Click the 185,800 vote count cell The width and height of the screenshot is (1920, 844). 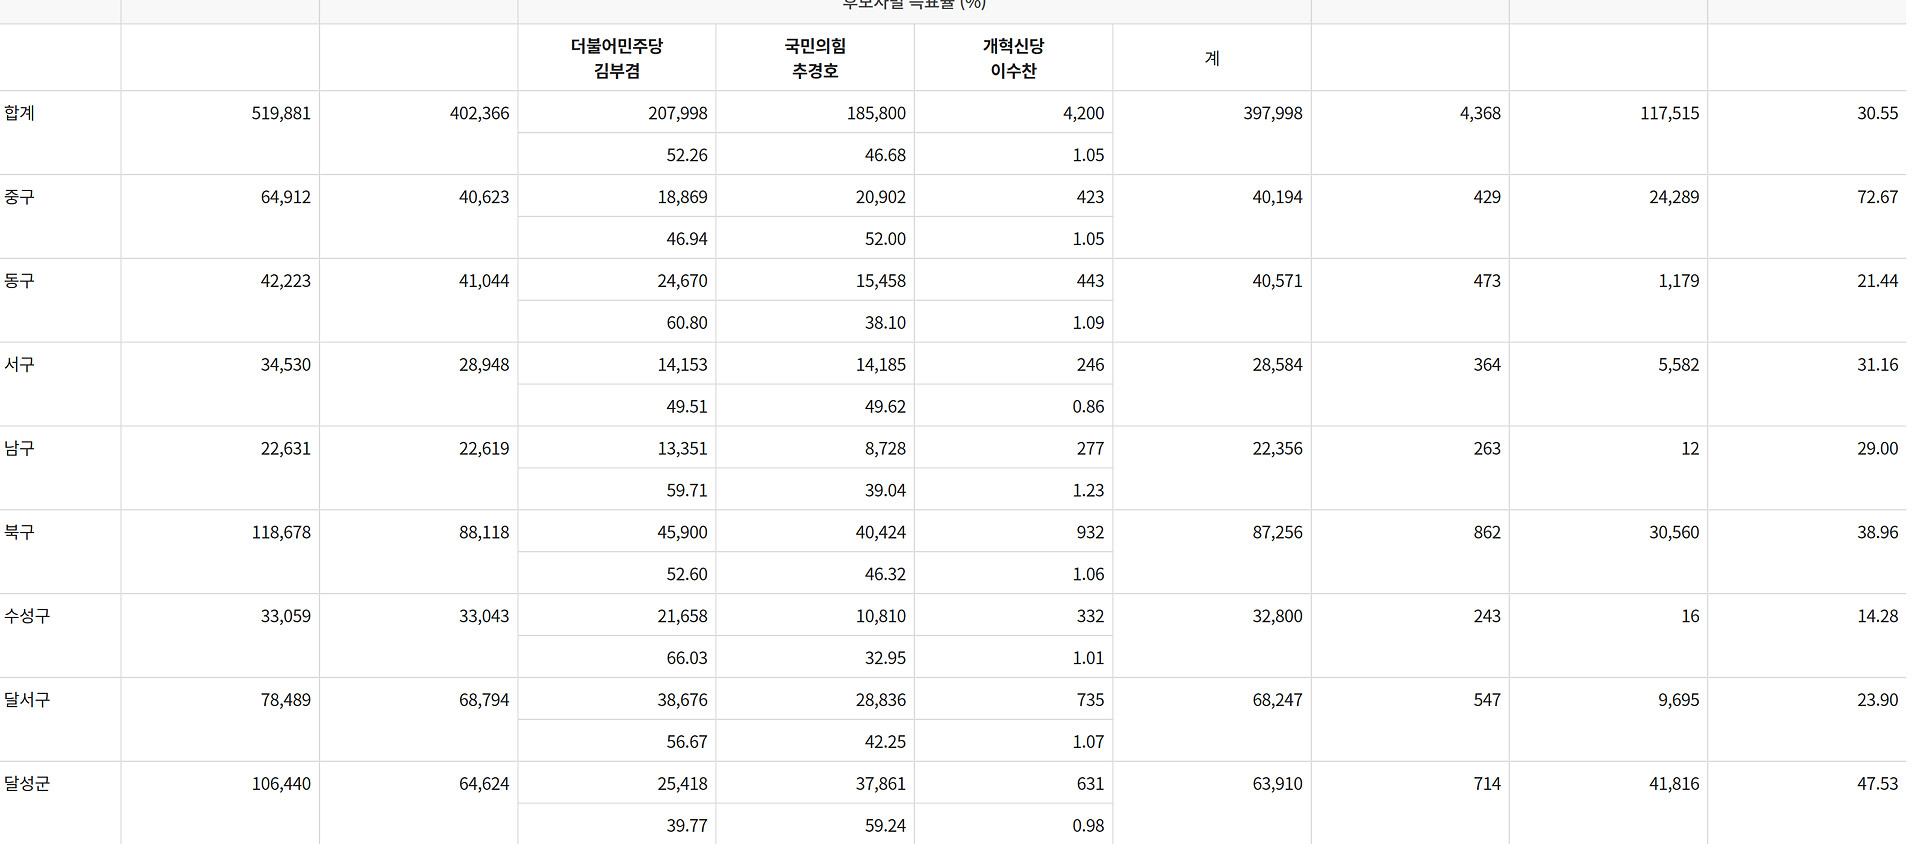coord(876,114)
